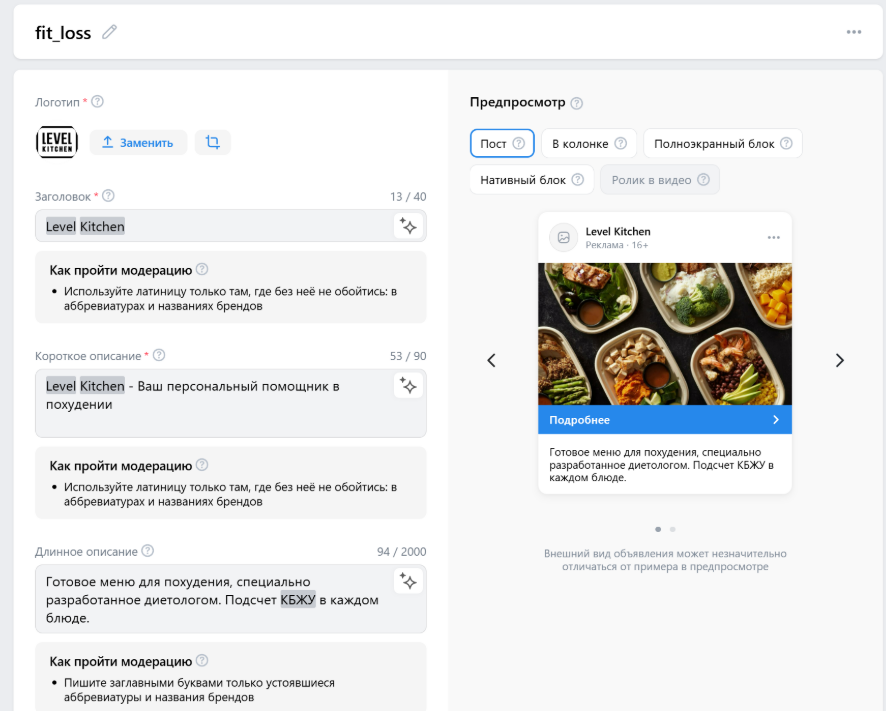Click the AI sparkle icon in the Заголовок field
Viewport: 886px width, 711px height.
[x=408, y=226]
